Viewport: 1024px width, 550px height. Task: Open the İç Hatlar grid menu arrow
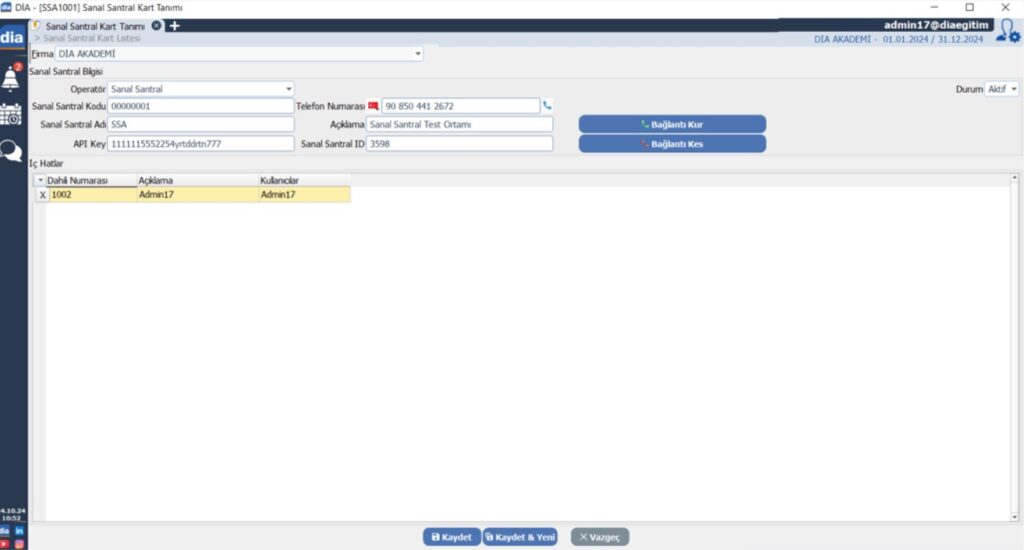[41, 180]
